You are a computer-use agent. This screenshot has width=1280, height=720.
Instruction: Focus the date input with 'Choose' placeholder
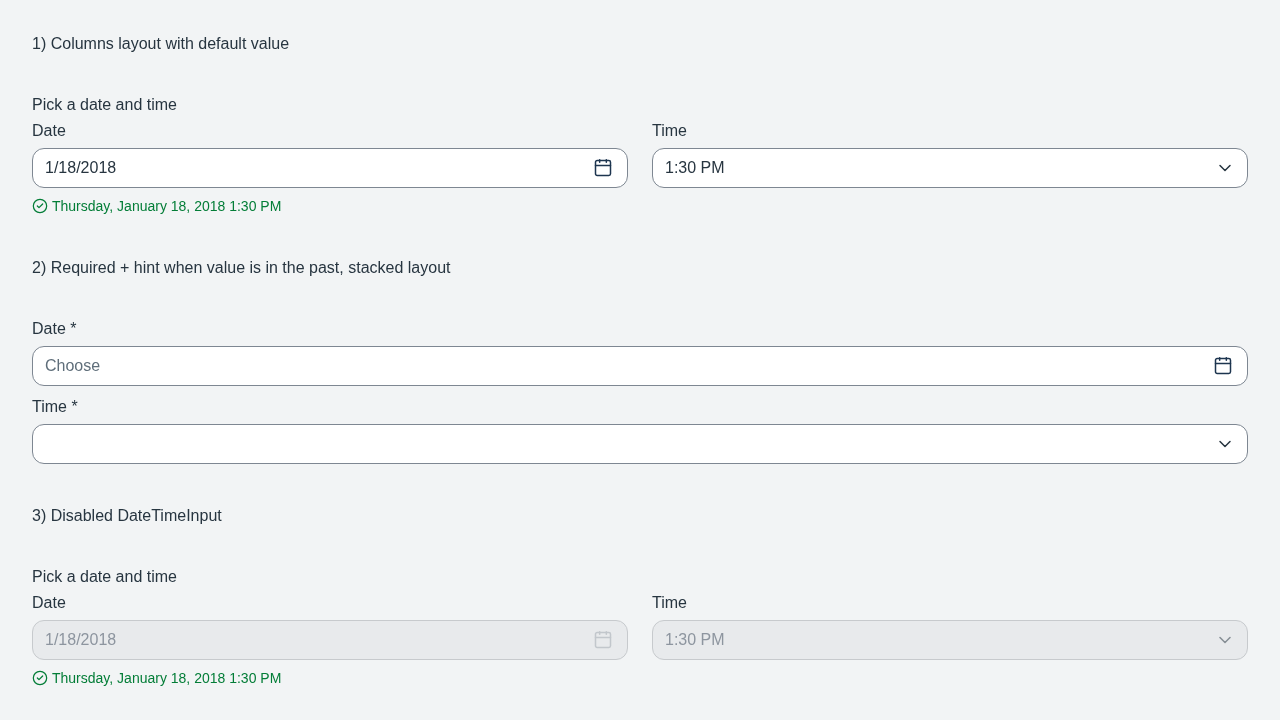pyautogui.click(x=640, y=366)
